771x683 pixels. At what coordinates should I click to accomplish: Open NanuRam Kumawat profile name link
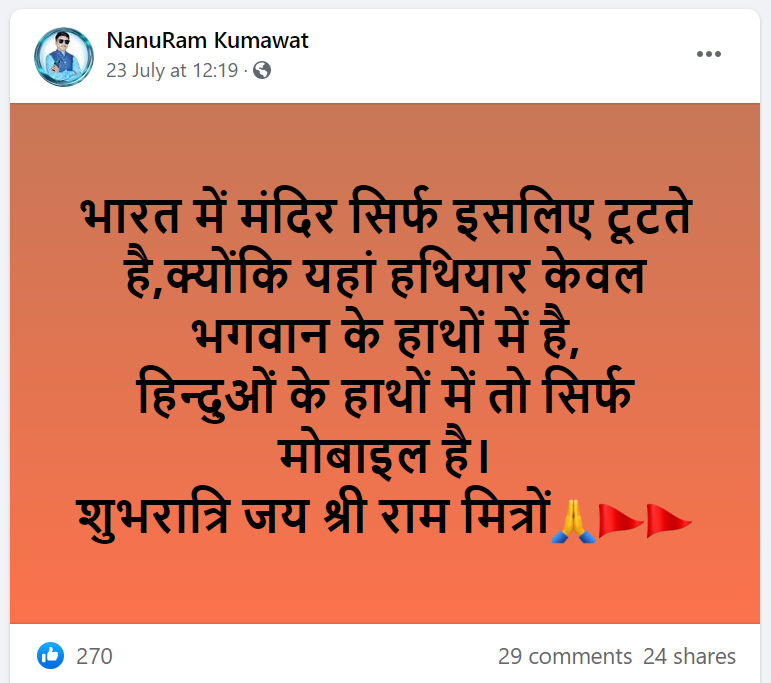(x=208, y=40)
